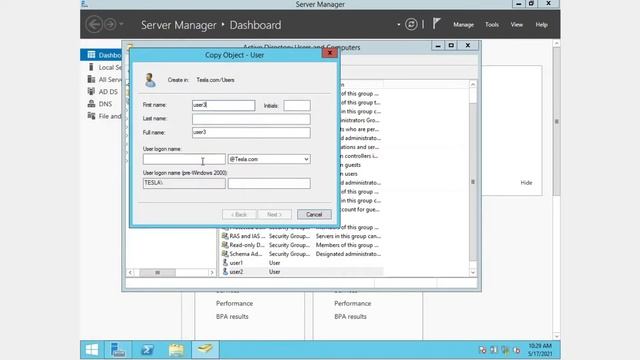Screen dimensions: 640x360
Task: Open the navigation history dropdown arrow
Action: pos(121,24)
